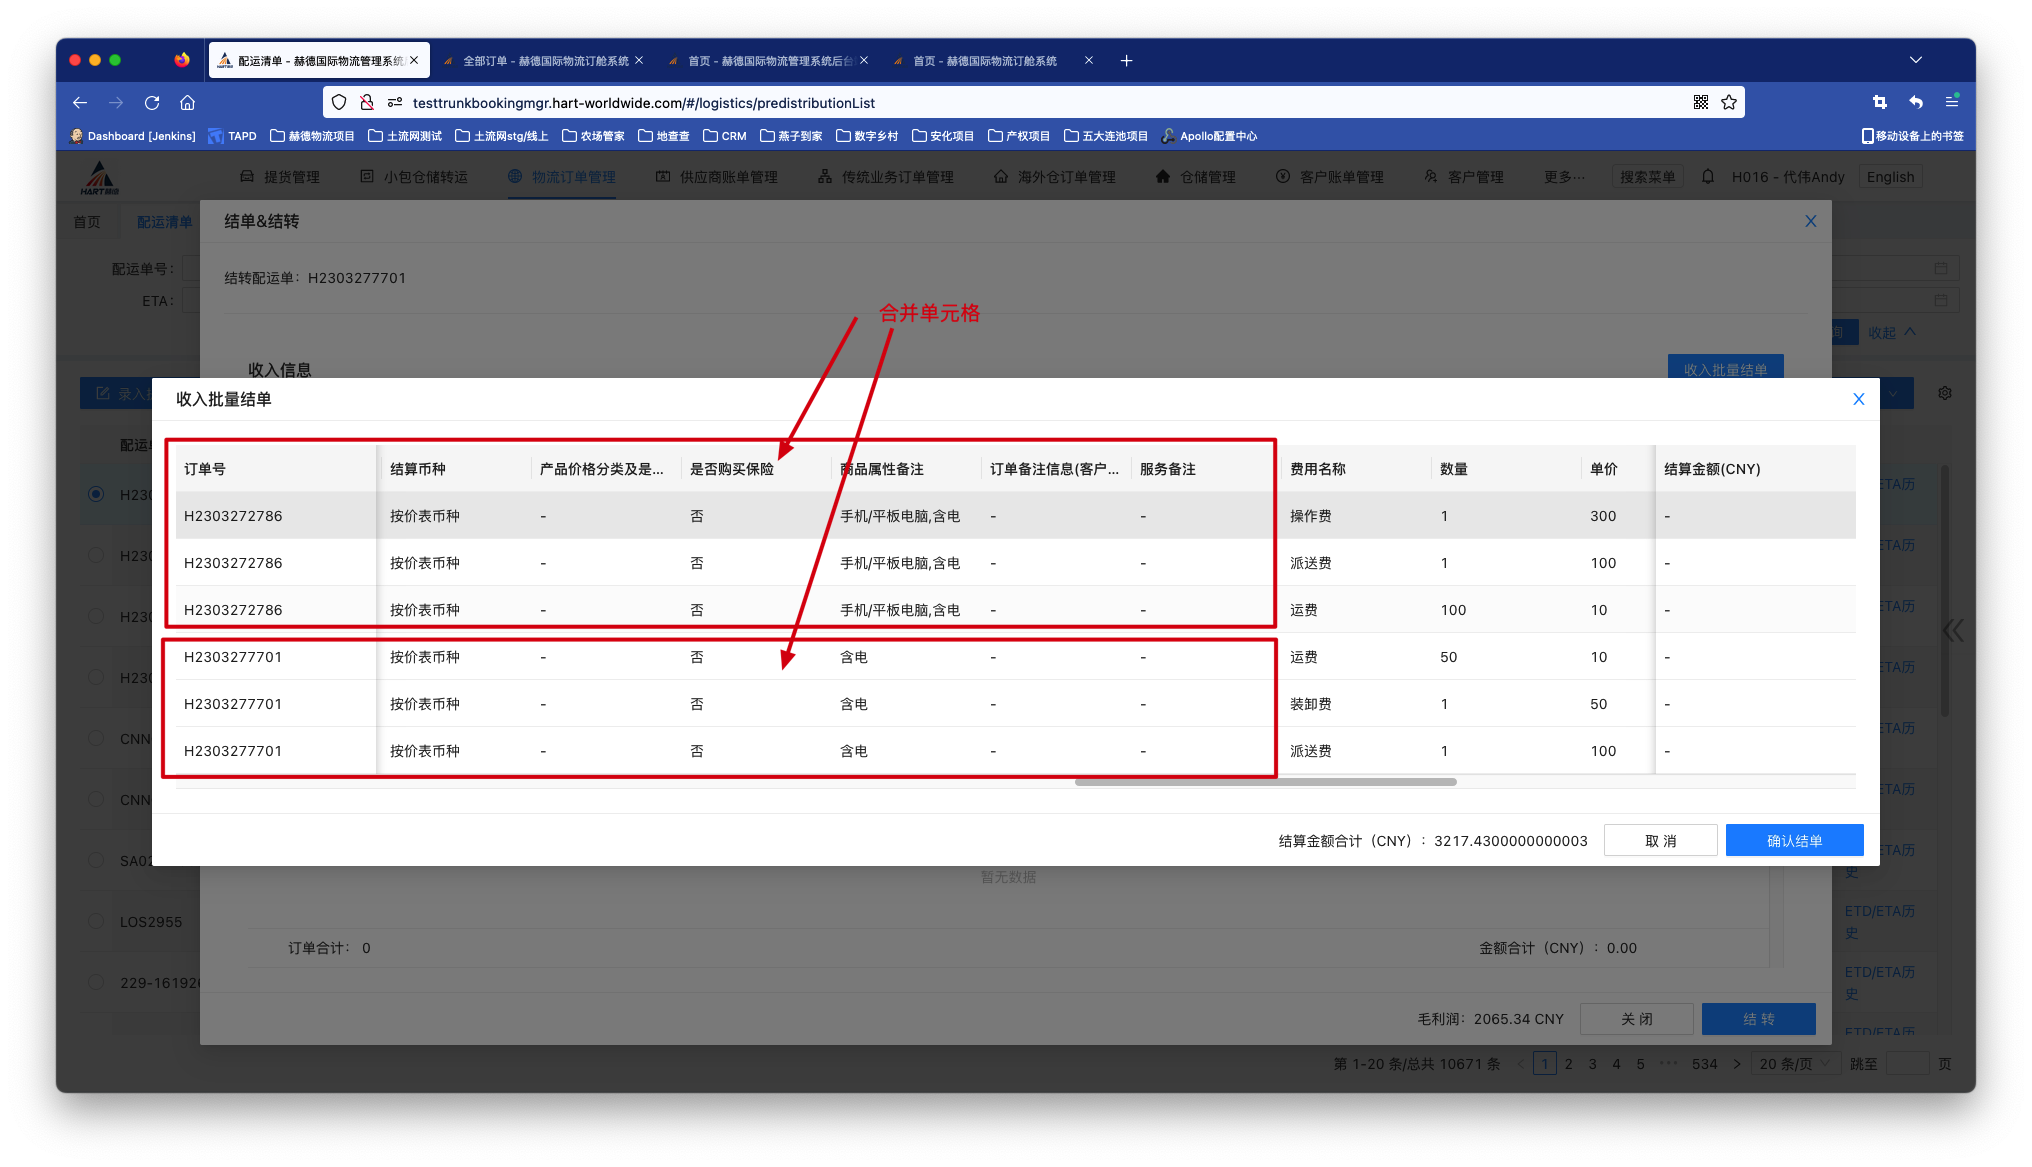Select the radio button for first H230 row
2032x1167 pixels.
tap(96, 494)
